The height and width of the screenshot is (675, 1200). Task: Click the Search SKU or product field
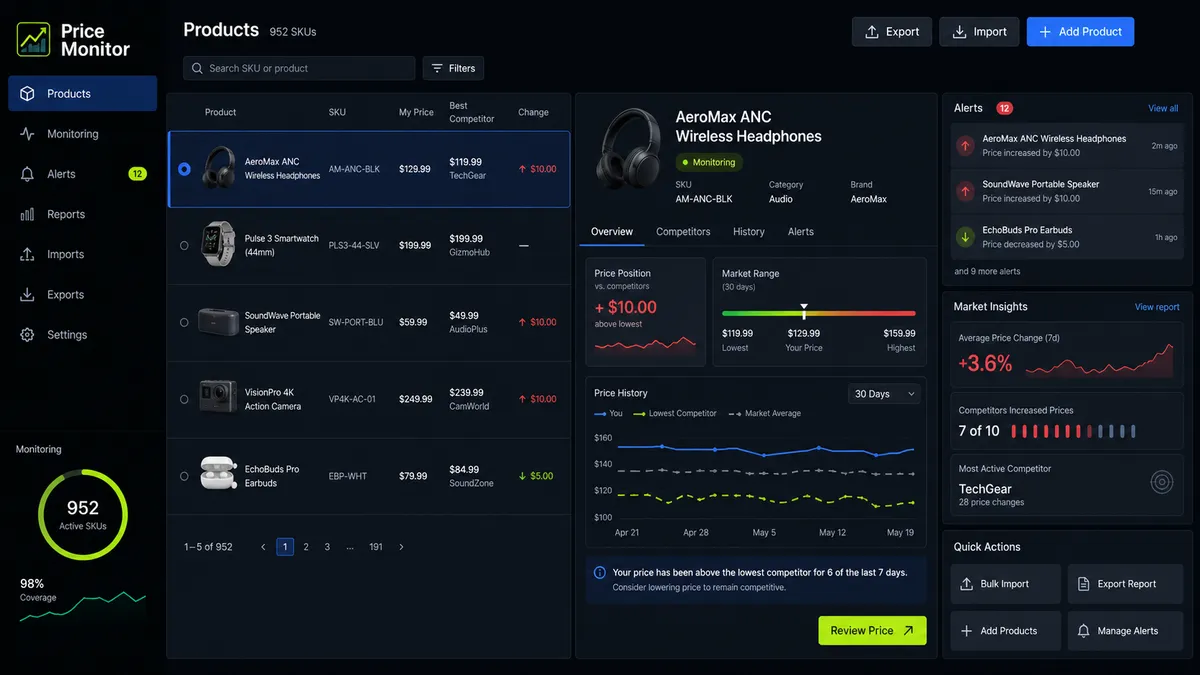299,68
